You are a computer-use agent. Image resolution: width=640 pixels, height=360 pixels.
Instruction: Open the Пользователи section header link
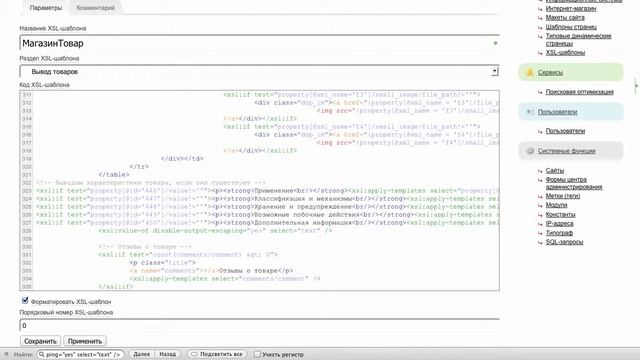pyautogui.click(x=557, y=111)
